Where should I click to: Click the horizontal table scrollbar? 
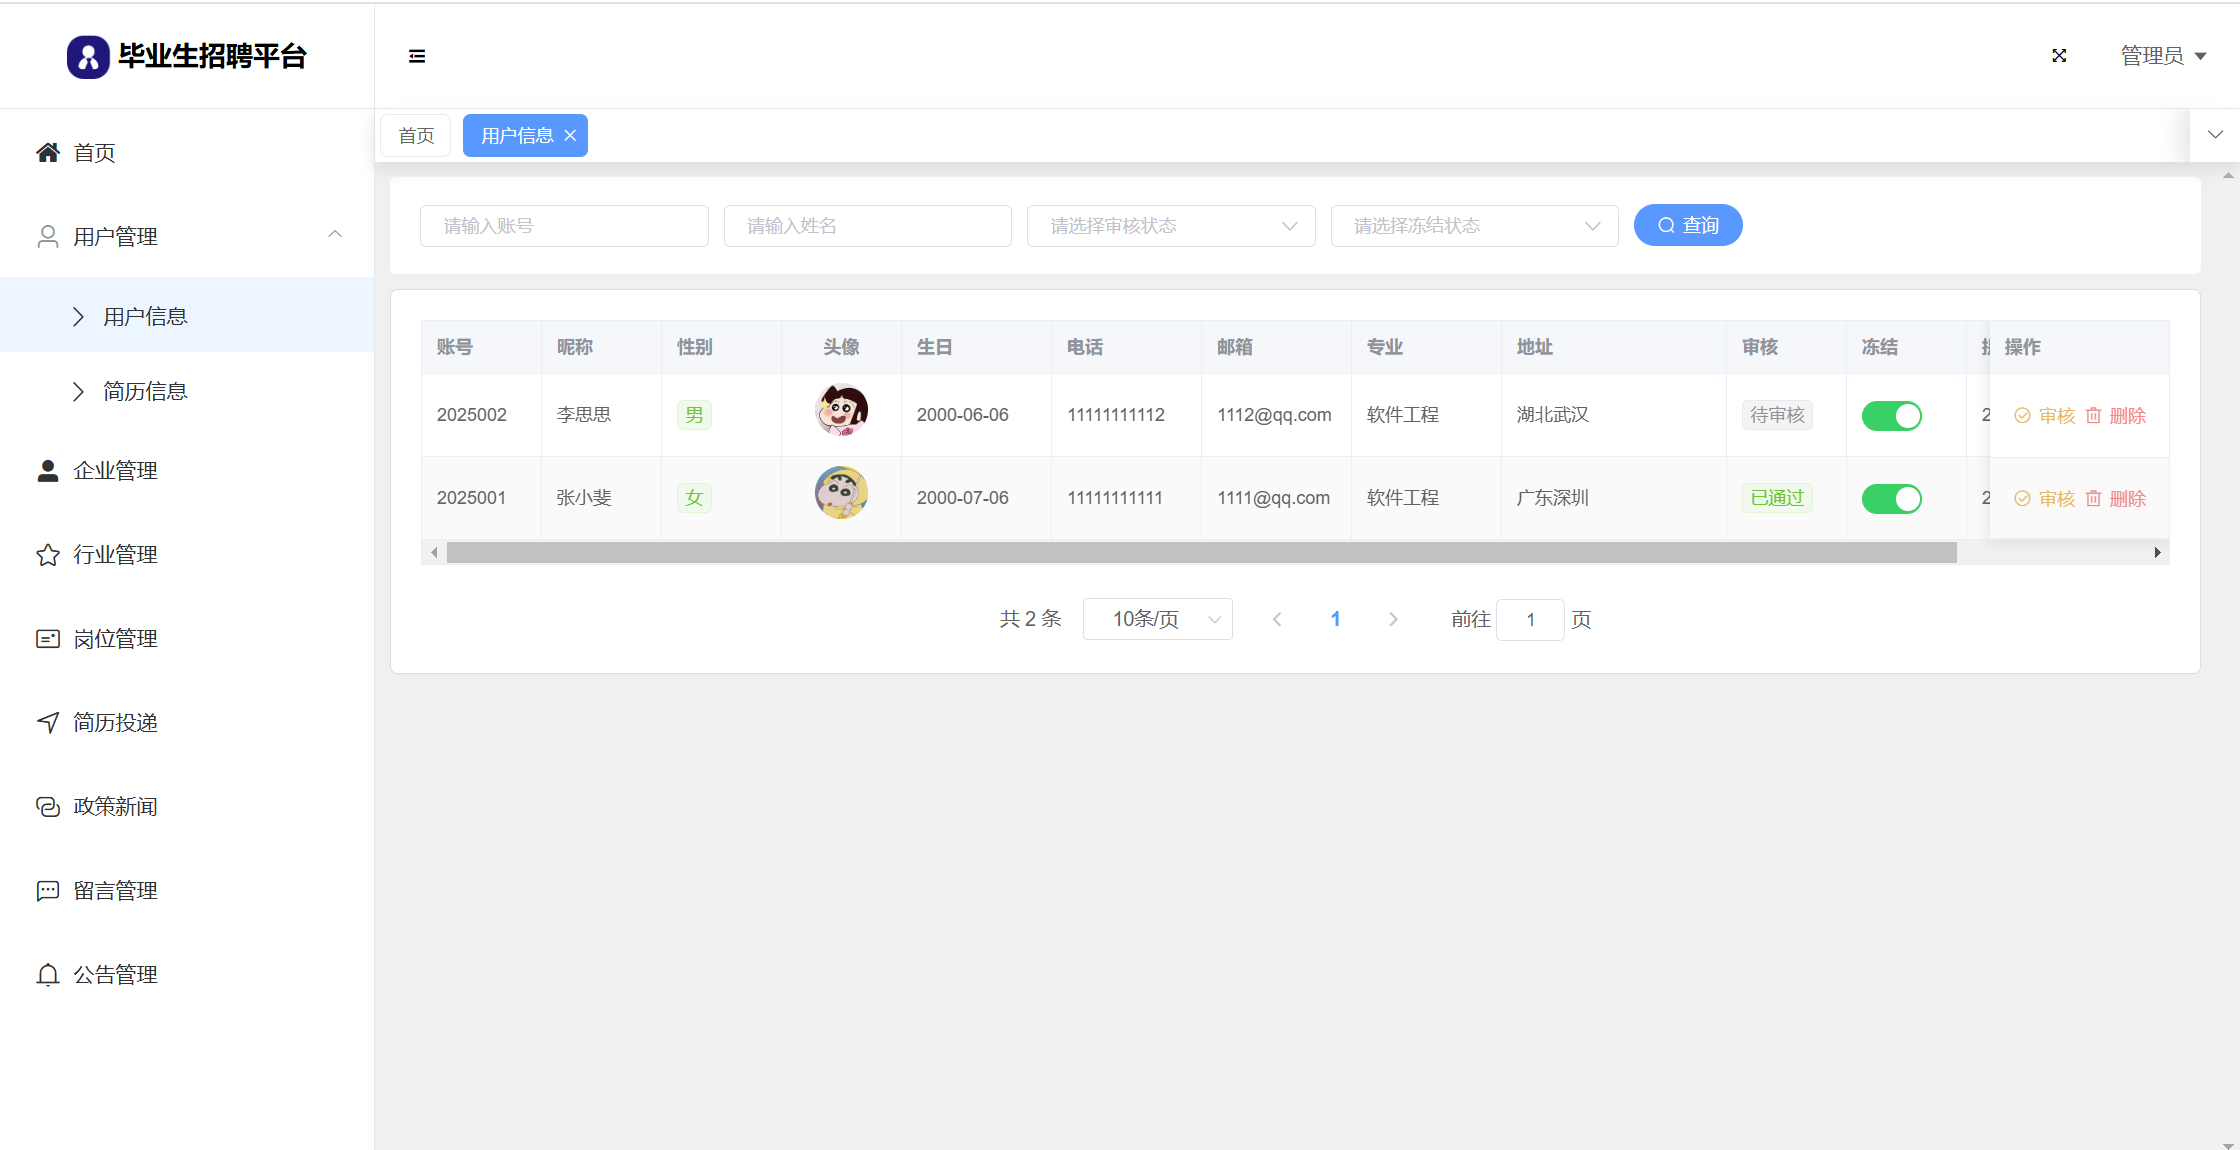tap(1200, 553)
